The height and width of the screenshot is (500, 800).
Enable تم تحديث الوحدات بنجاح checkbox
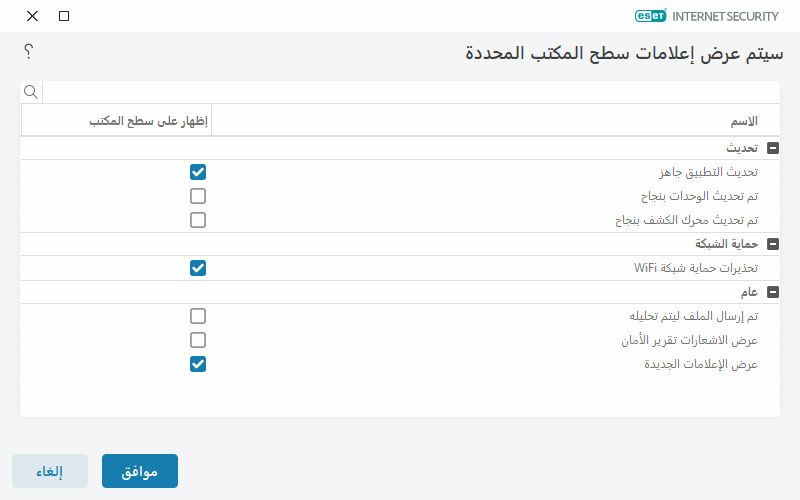point(198,196)
